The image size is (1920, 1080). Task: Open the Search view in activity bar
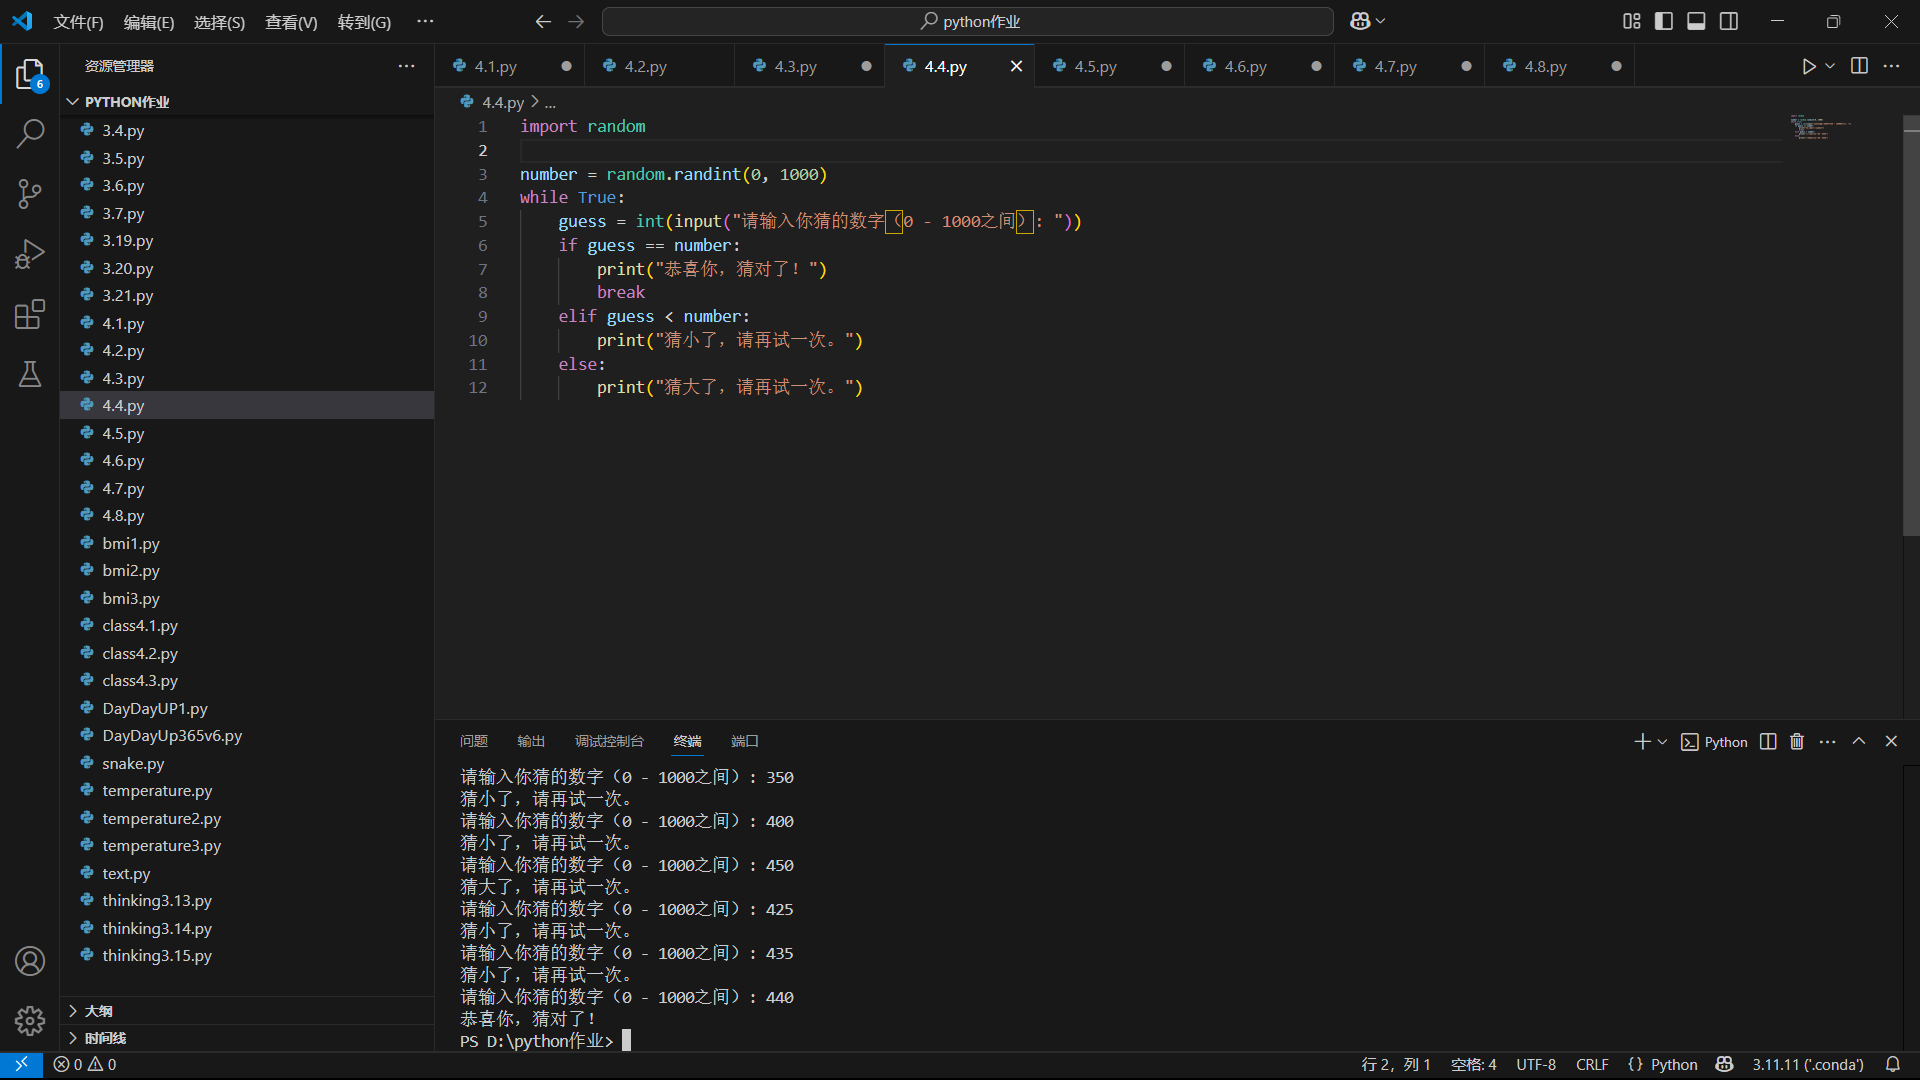30,133
